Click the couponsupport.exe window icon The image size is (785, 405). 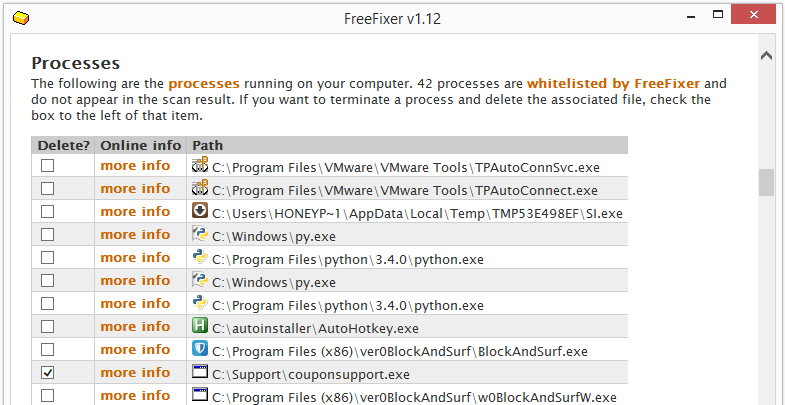200,372
